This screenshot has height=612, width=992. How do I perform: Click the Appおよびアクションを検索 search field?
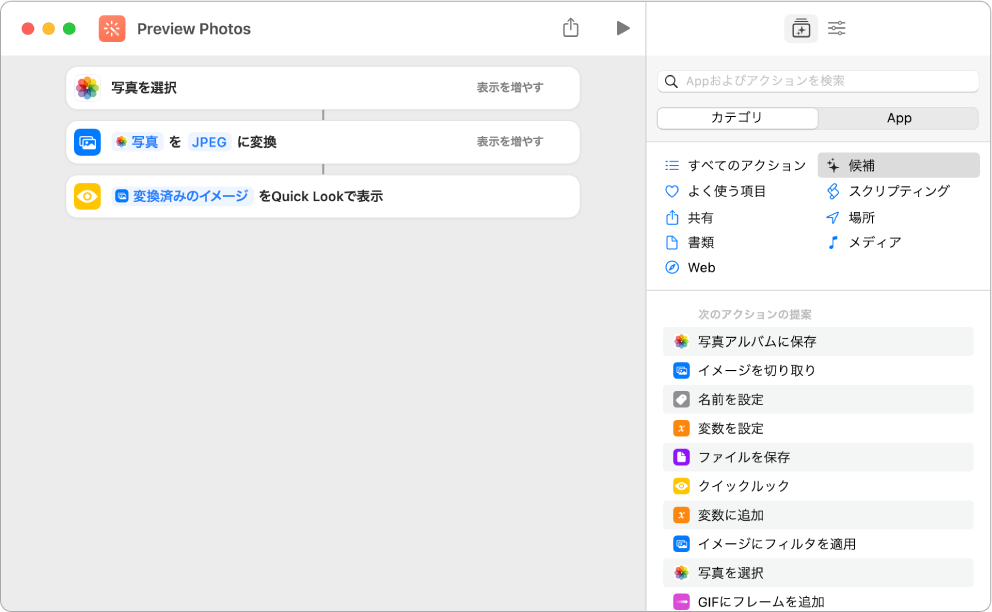tap(818, 81)
